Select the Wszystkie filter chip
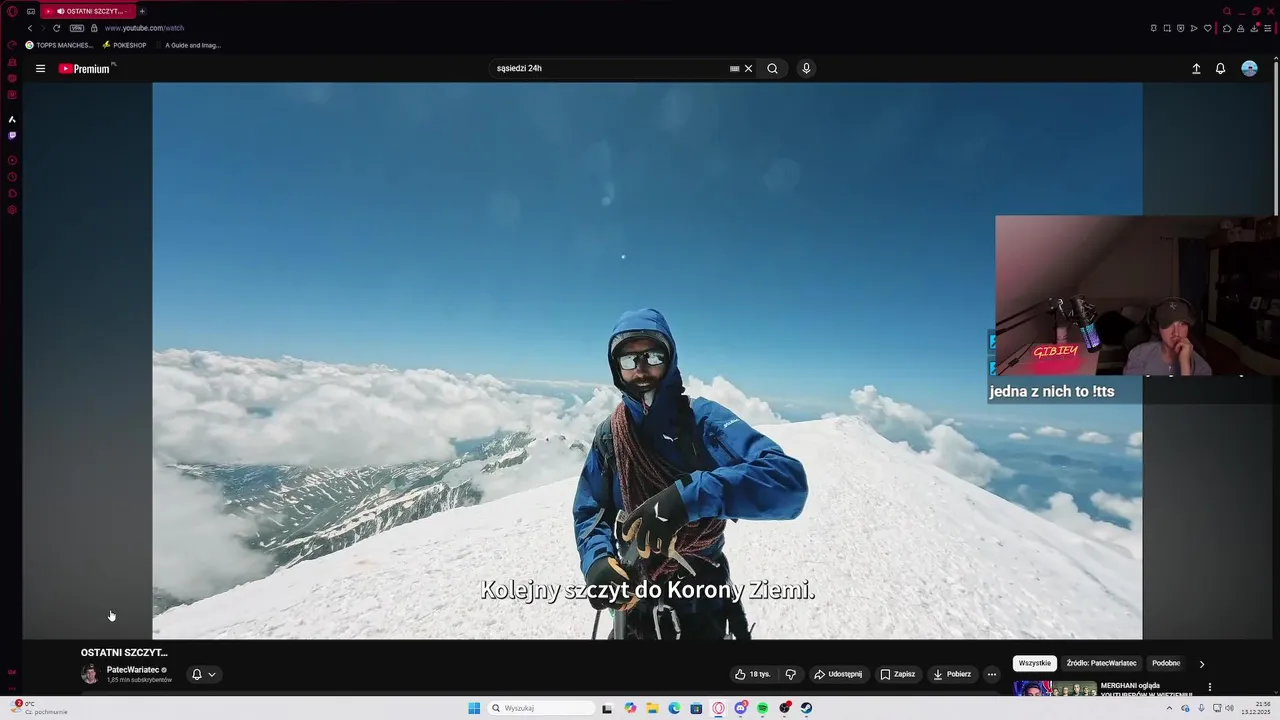 pos(1035,663)
